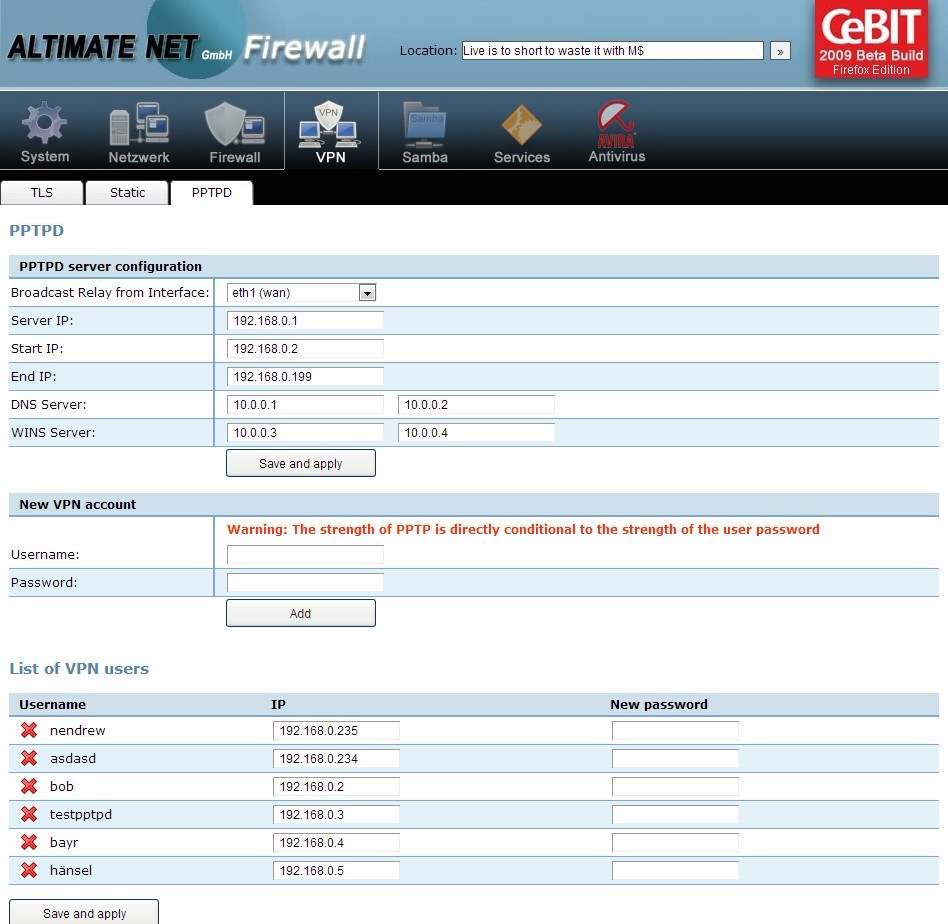This screenshot has height=924, width=948.
Task: Click the username text testpptpd
Action: (80, 815)
